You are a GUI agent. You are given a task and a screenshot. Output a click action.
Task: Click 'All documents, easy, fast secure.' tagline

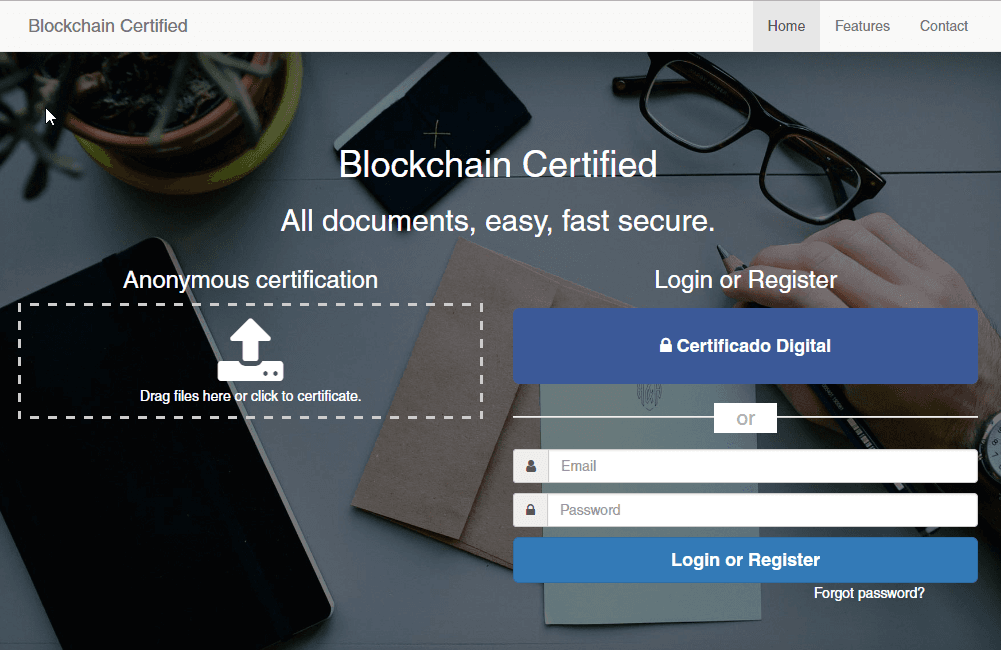pos(497,222)
